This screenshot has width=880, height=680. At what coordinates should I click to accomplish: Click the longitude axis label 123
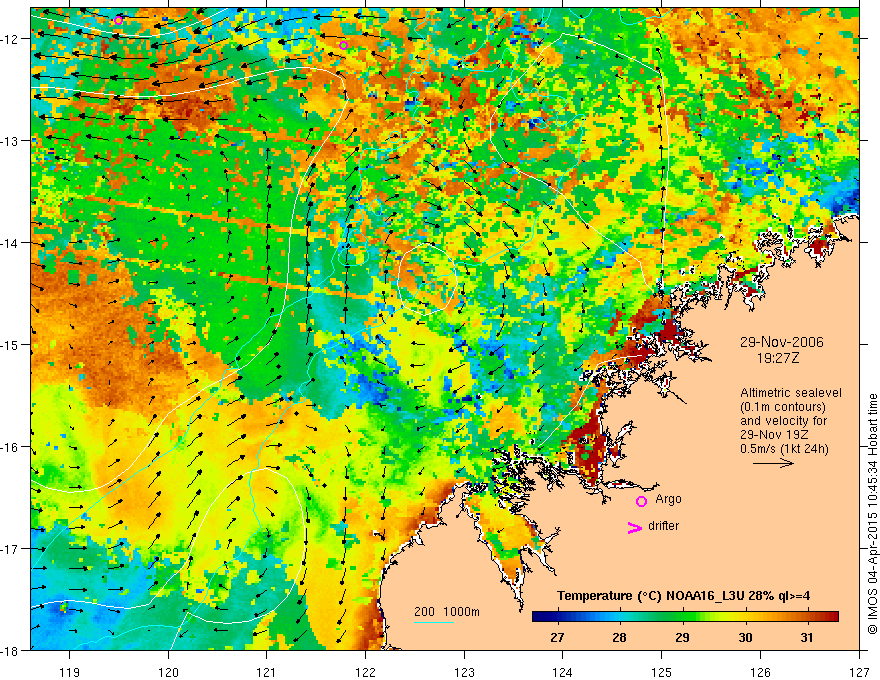[x=464, y=672]
